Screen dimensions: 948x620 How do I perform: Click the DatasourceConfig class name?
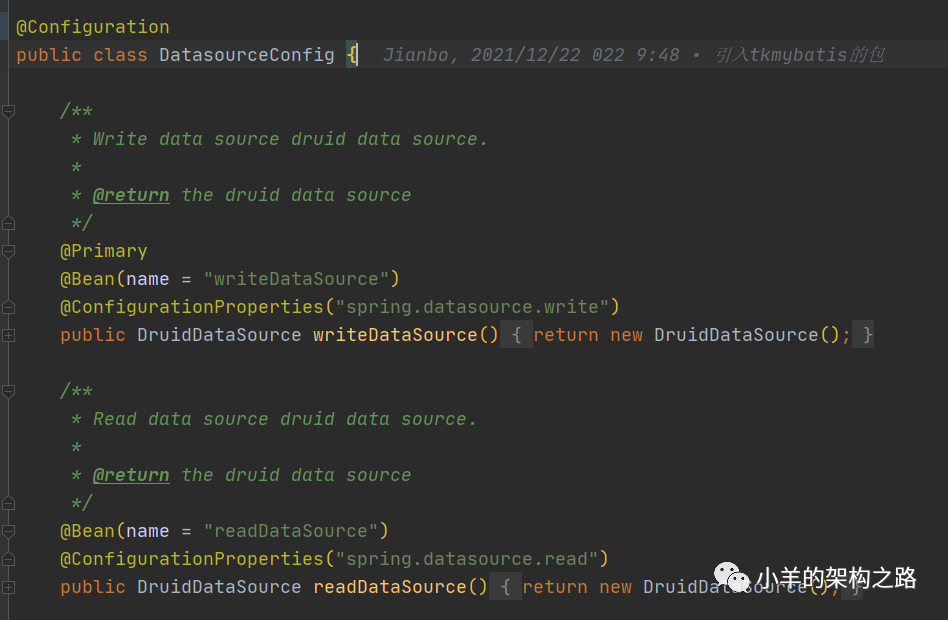[x=247, y=55]
